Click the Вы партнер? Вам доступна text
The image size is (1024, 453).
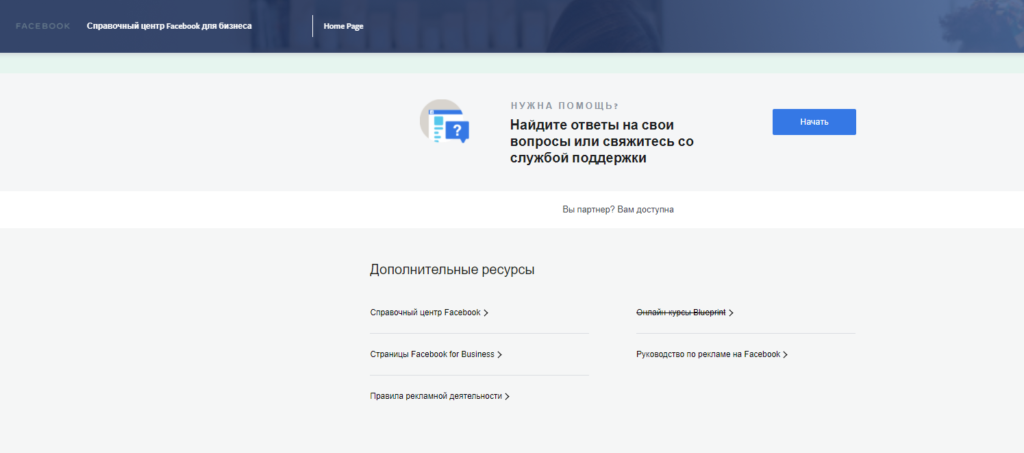tap(618, 210)
